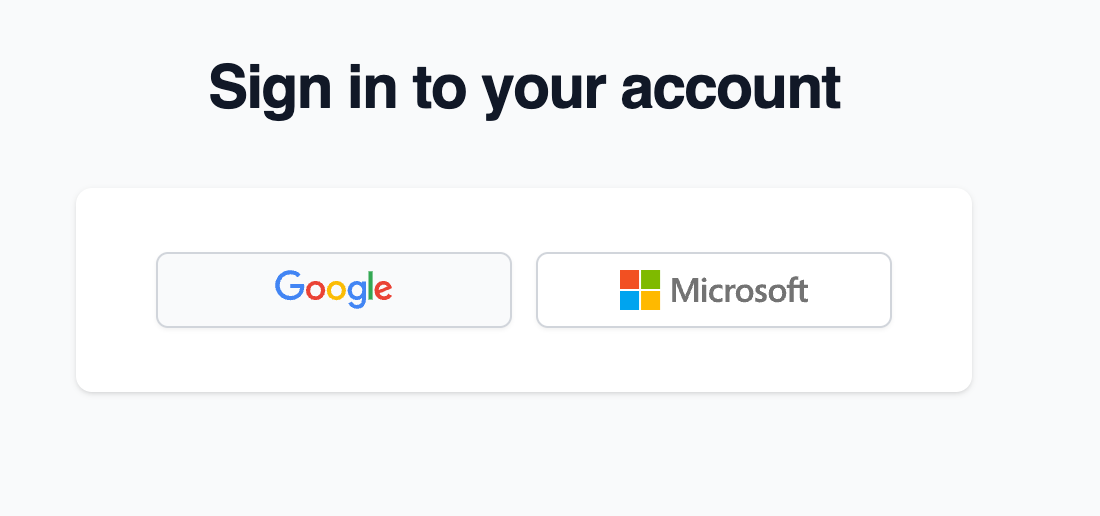Click the white card gap between both buttons
Image resolution: width=1100 pixels, height=516 pixels.
pyautogui.click(x=524, y=290)
